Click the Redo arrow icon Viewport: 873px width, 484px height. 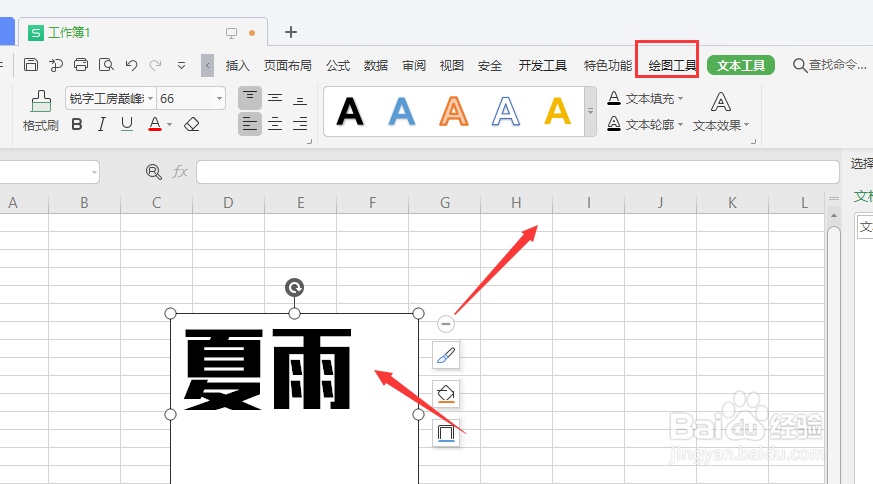click(156, 65)
